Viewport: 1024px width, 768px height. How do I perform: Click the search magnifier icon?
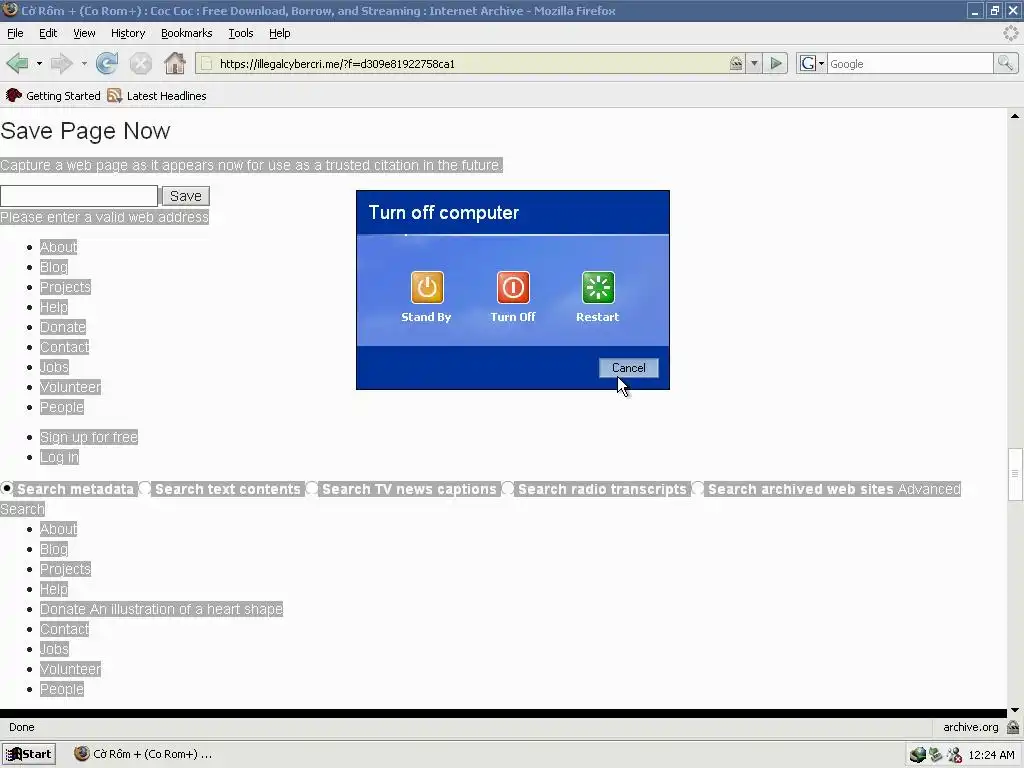click(x=1005, y=63)
